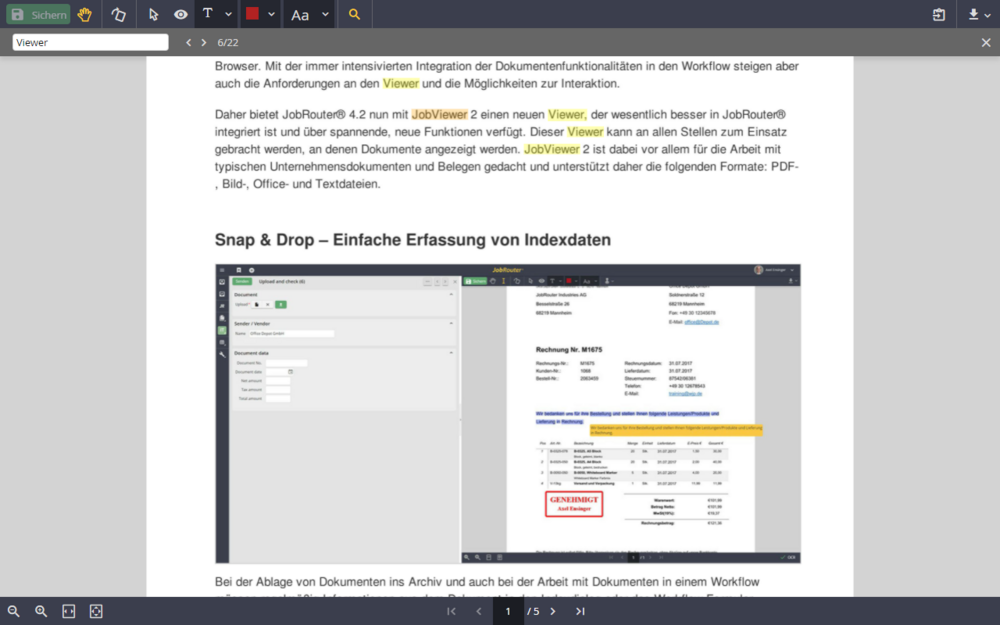Click highlighted "Viewer" after "an den"
The image size is (1000, 625).
coord(401,84)
